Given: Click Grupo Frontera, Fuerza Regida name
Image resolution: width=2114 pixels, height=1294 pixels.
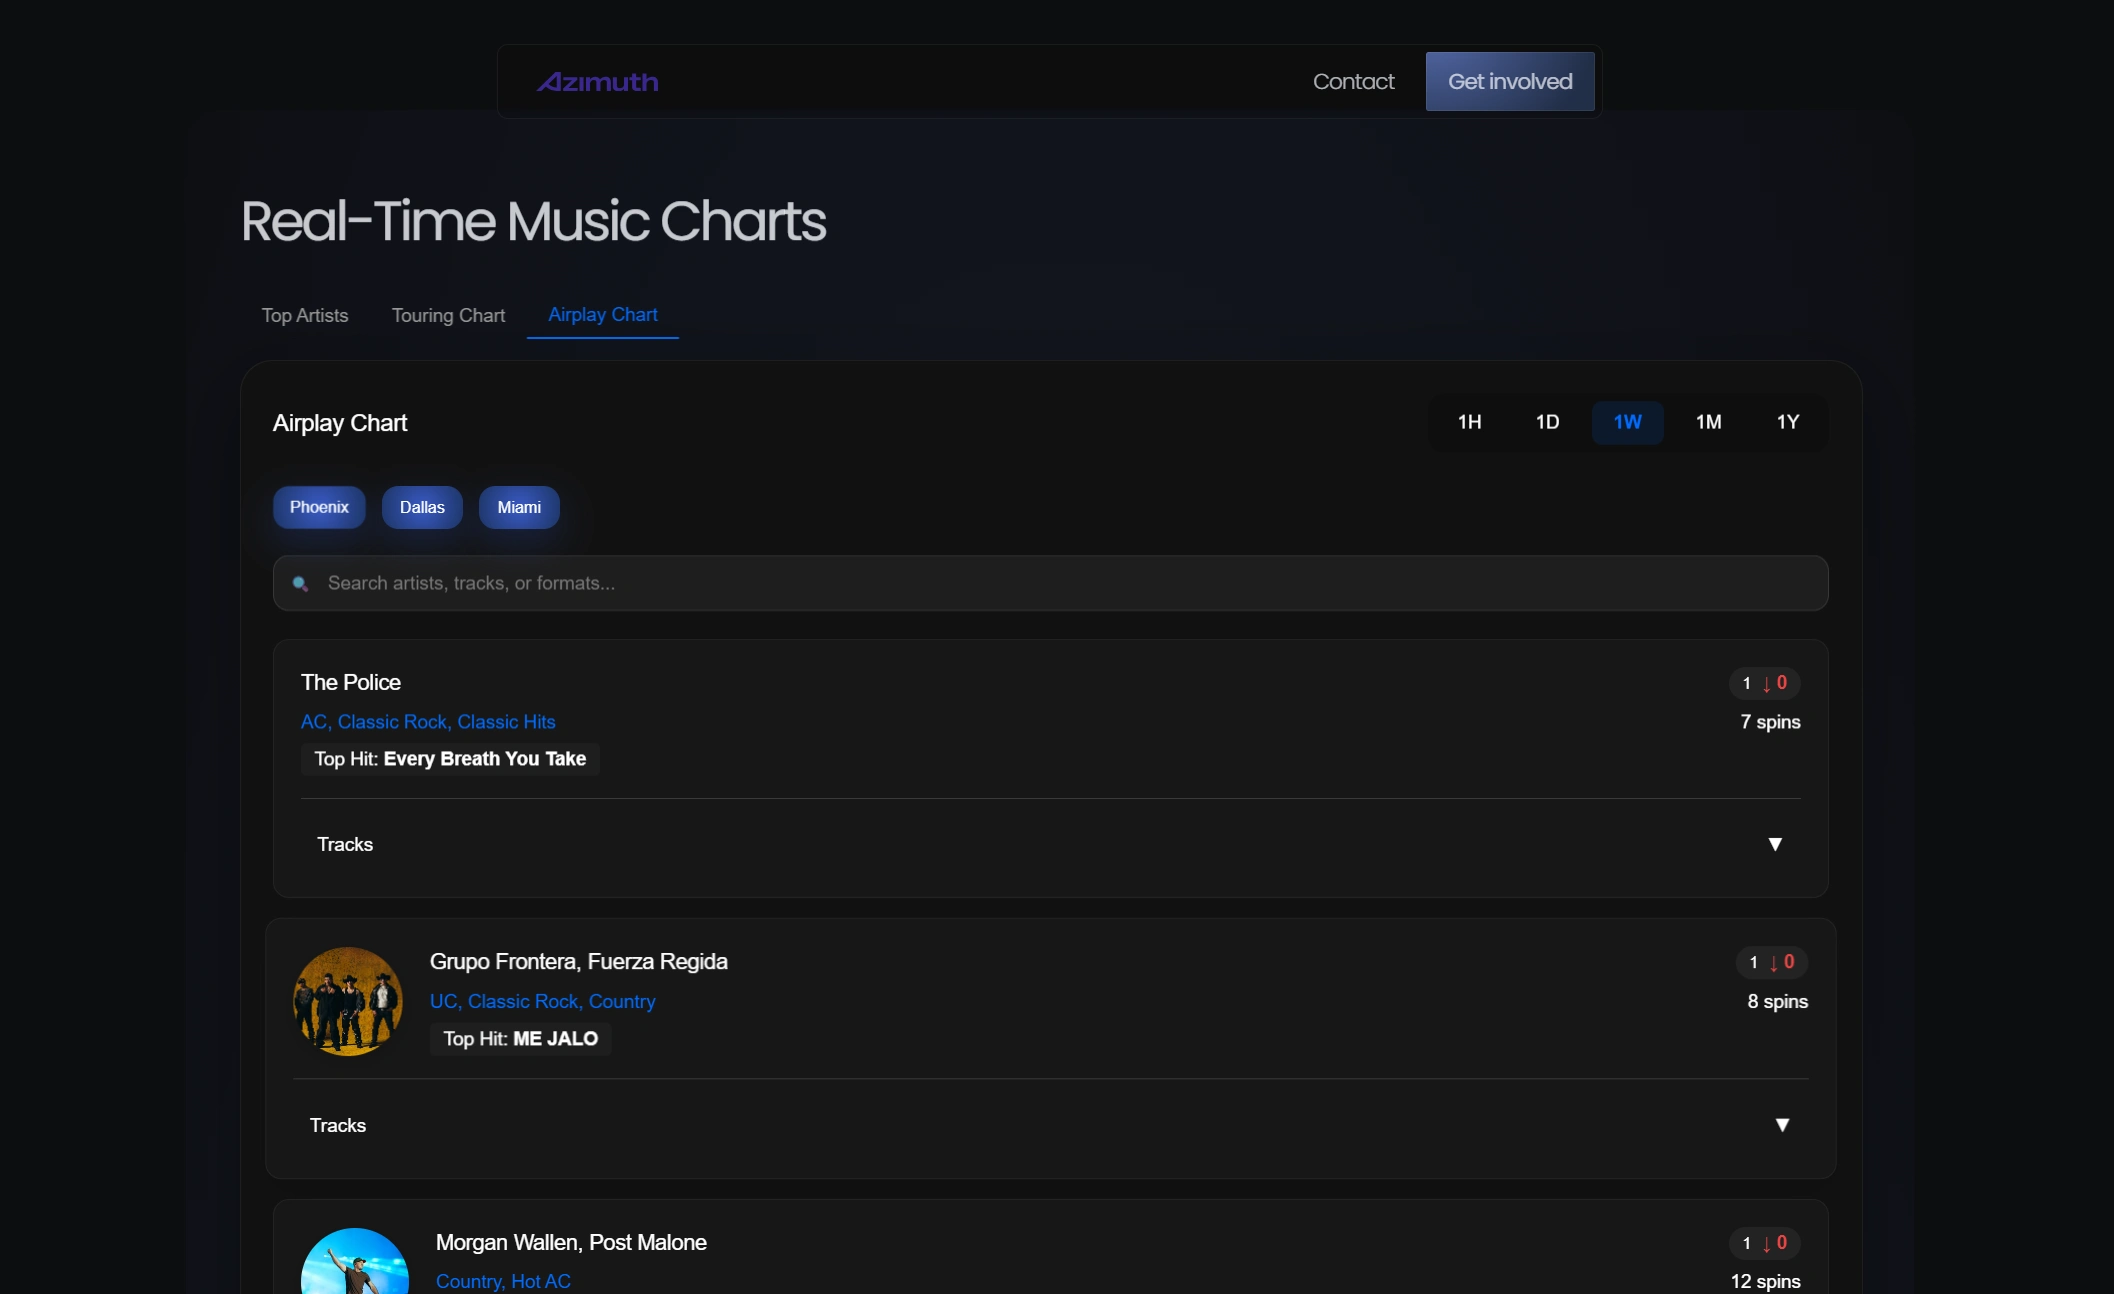Looking at the screenshot, I should point(579,961).
